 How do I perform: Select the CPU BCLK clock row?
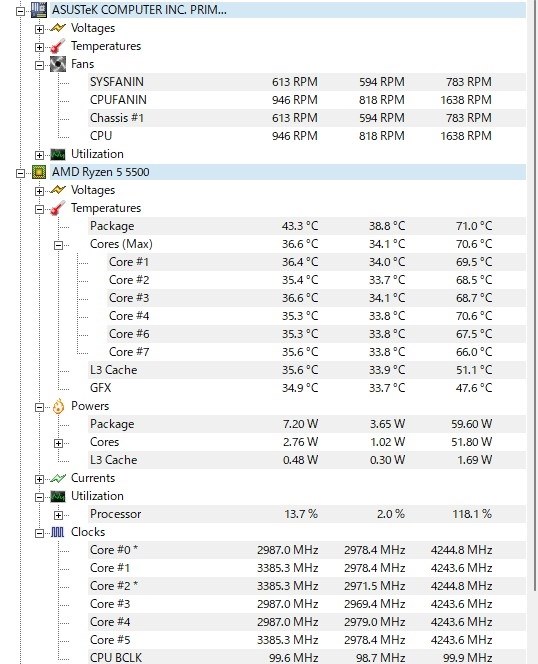pos(307,657)
